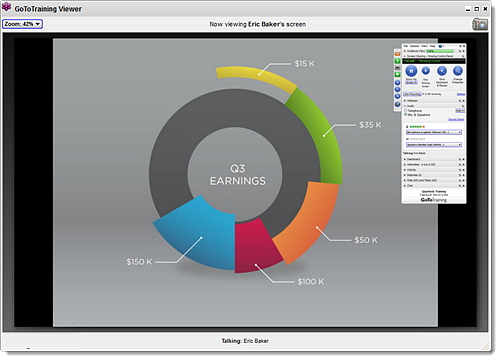Image resolution: width=500 pixels, height=360 pixels.
Task: Click the Stop Showing Screen button
Action: (426, 71)
